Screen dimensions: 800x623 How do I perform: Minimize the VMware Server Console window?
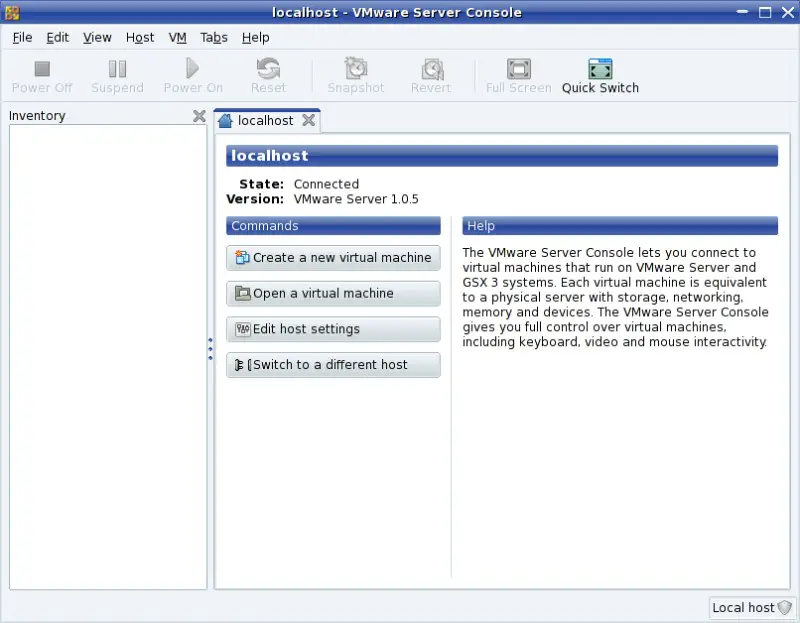[743, 12]
